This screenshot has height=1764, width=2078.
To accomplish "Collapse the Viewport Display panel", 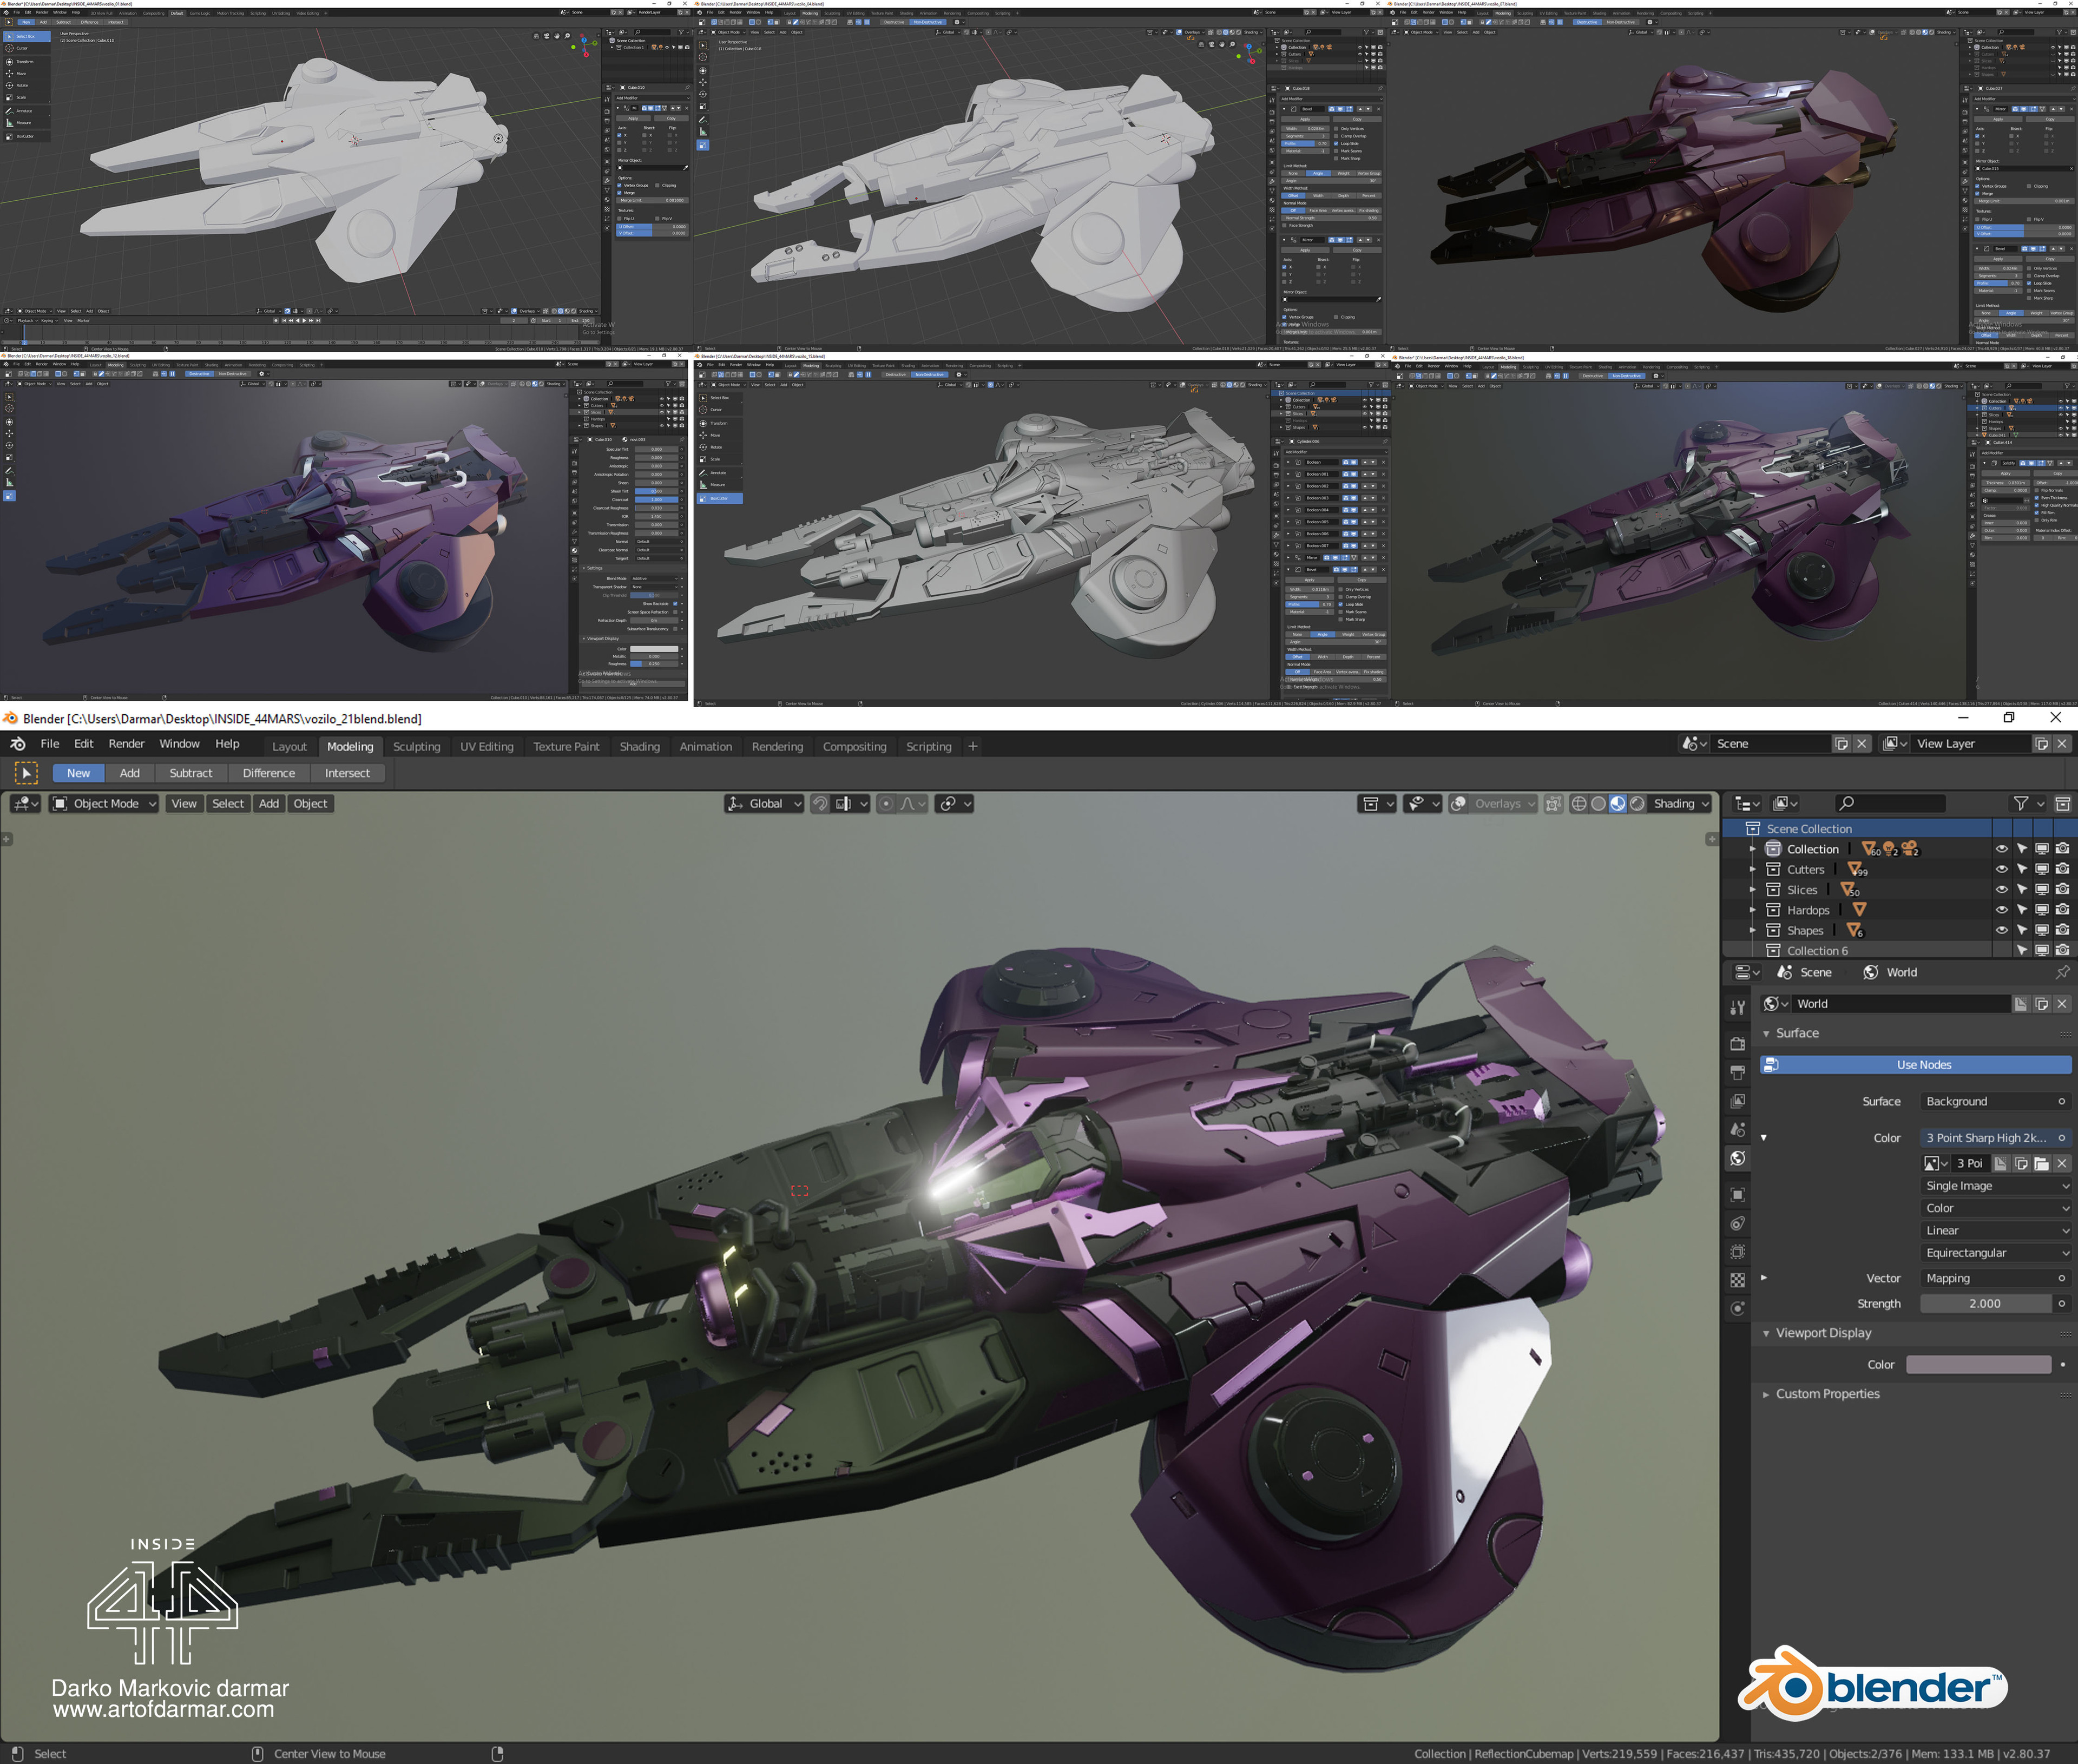I will [x=1766, y=1334].
